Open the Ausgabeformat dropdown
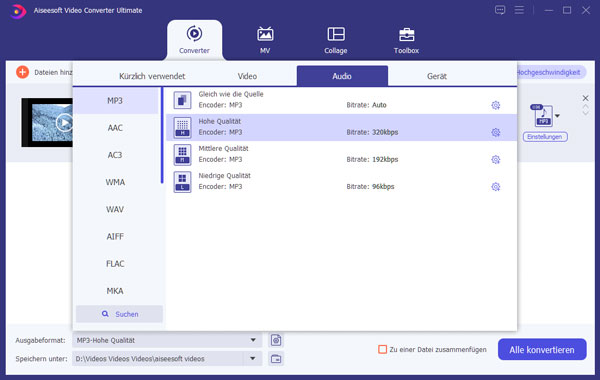The width and height of the screenshot is (600, 380). (167, 340)
